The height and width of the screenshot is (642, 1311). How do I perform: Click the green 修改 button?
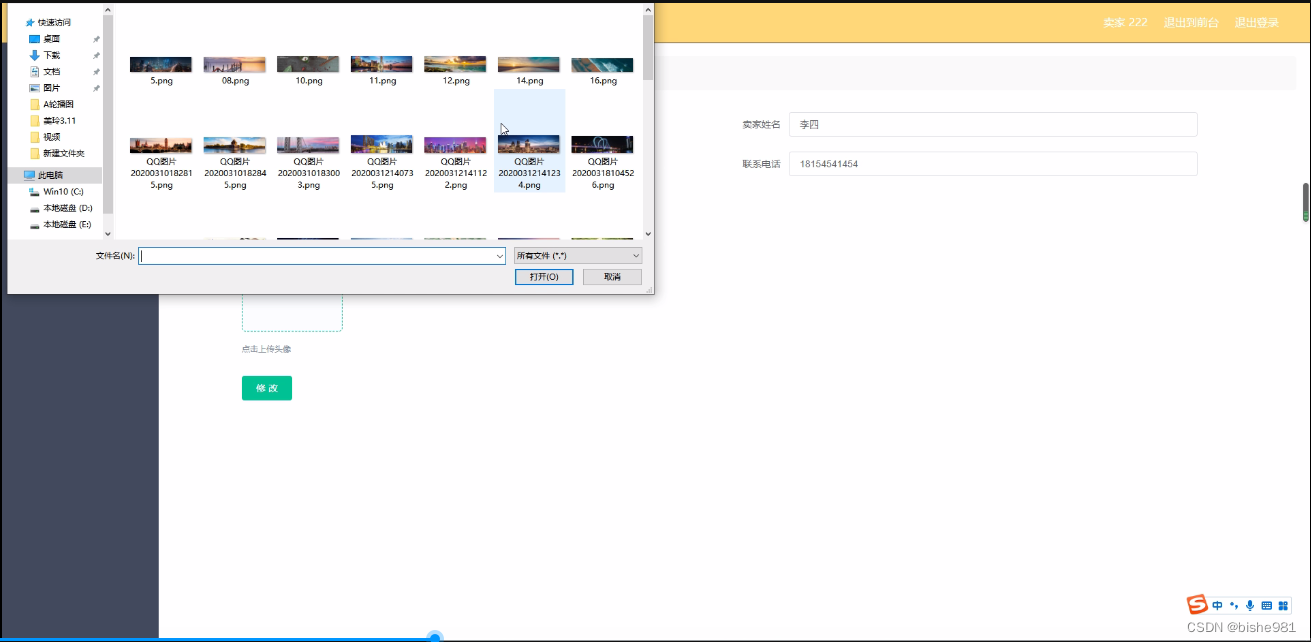(x=266, y=388)
